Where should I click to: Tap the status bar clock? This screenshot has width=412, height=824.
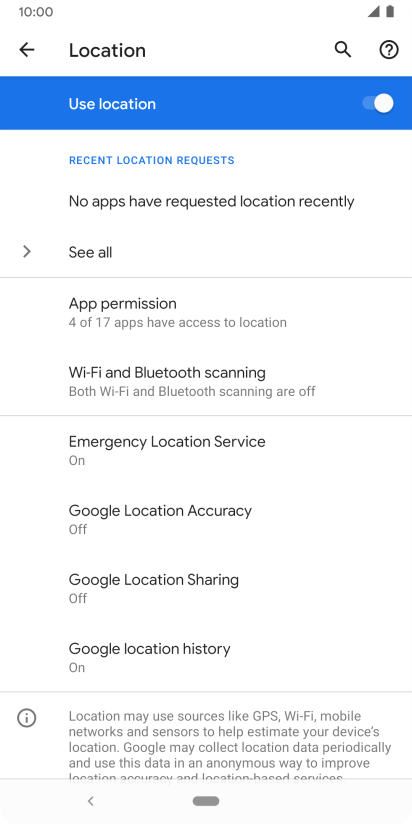pyautogui.click(x=36, y=12)
